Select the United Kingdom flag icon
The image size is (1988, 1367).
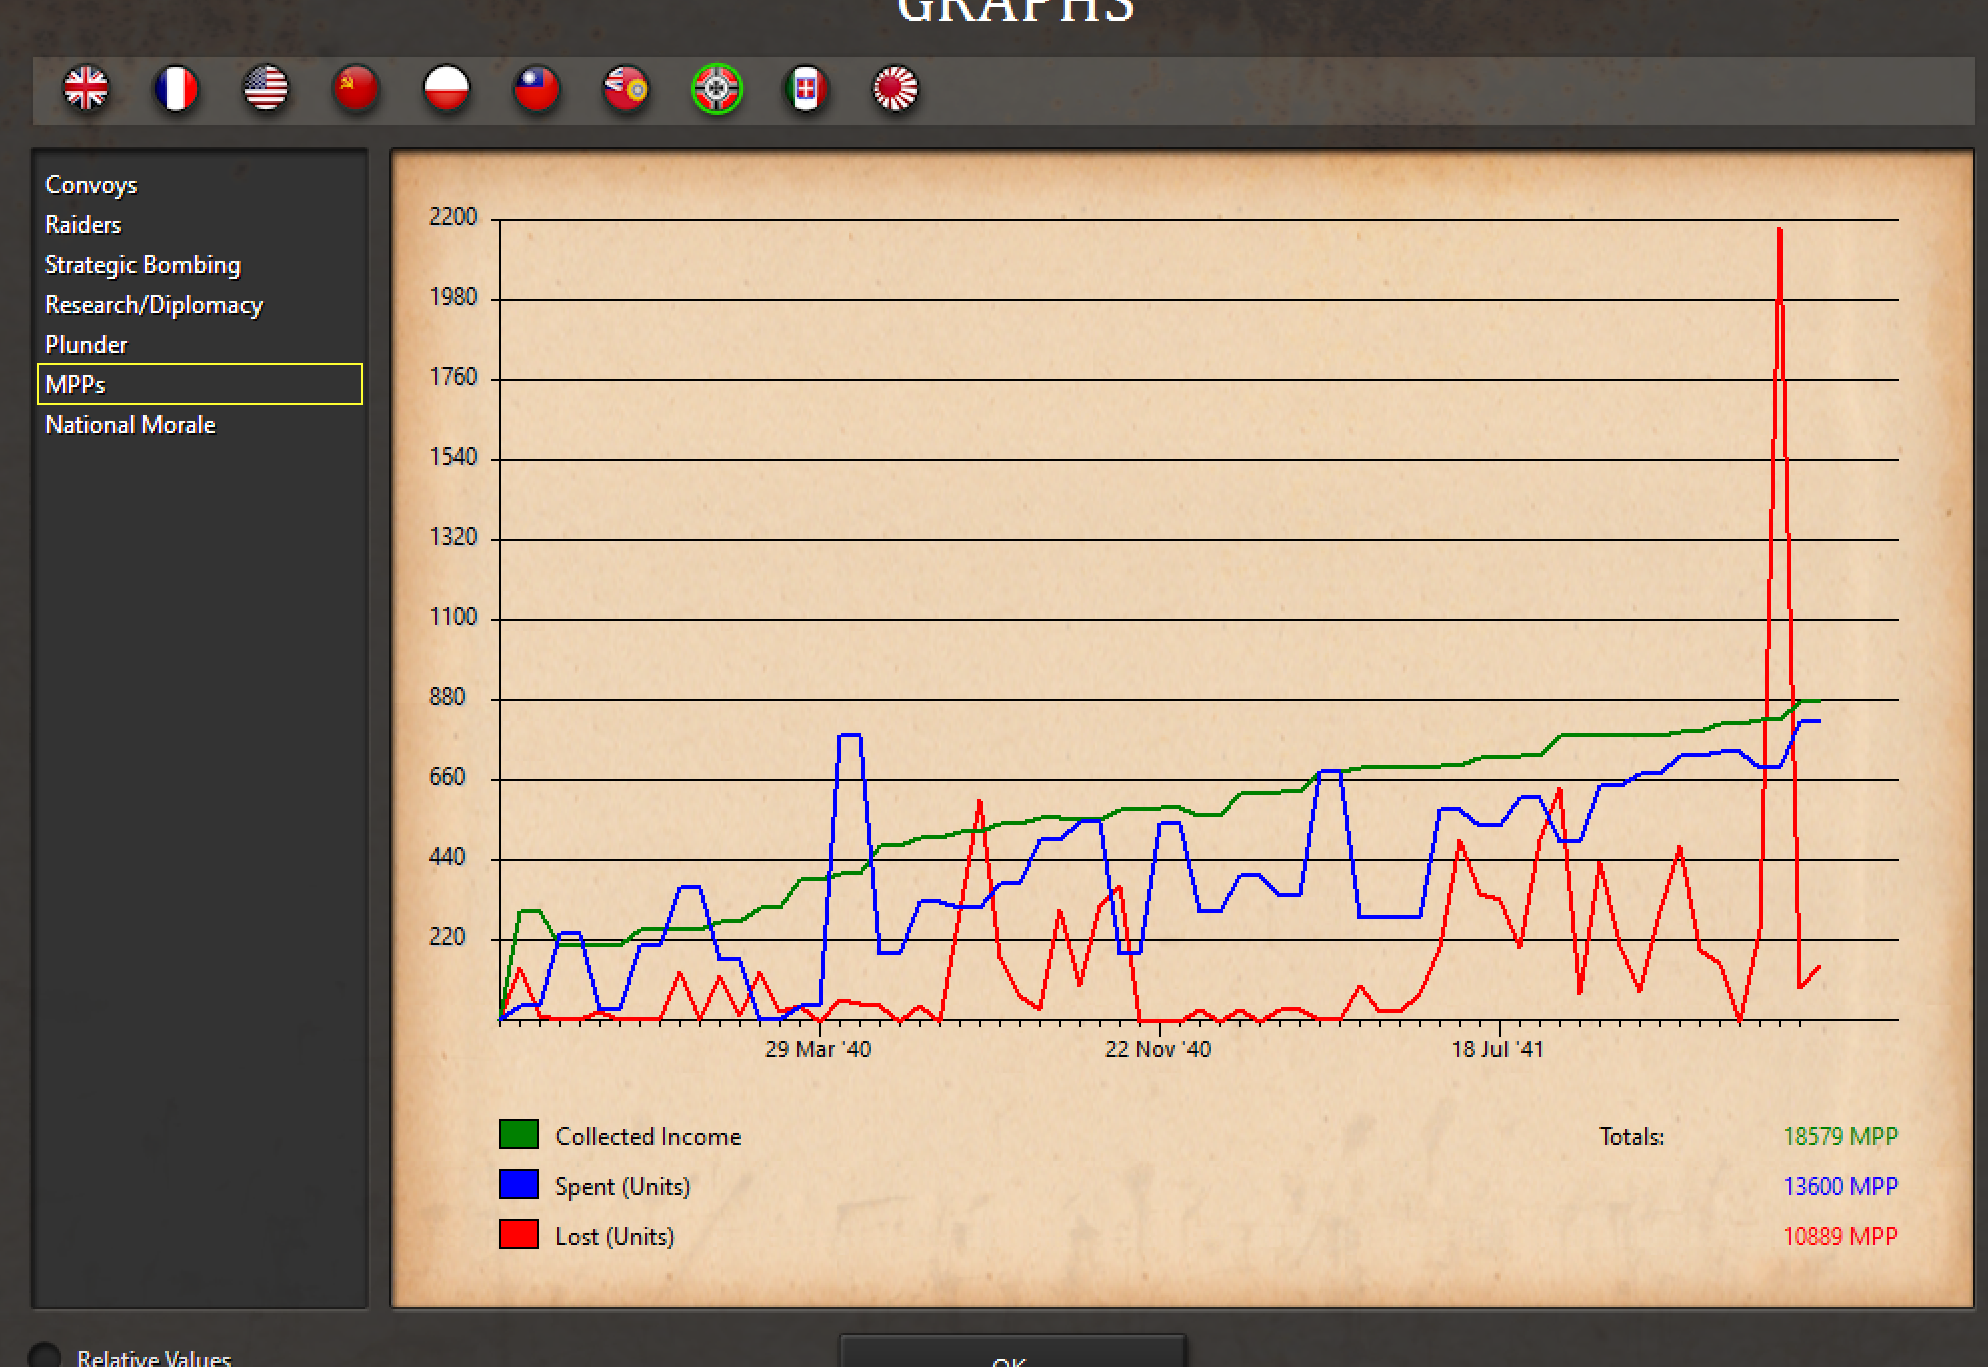[x=87, y=89]
